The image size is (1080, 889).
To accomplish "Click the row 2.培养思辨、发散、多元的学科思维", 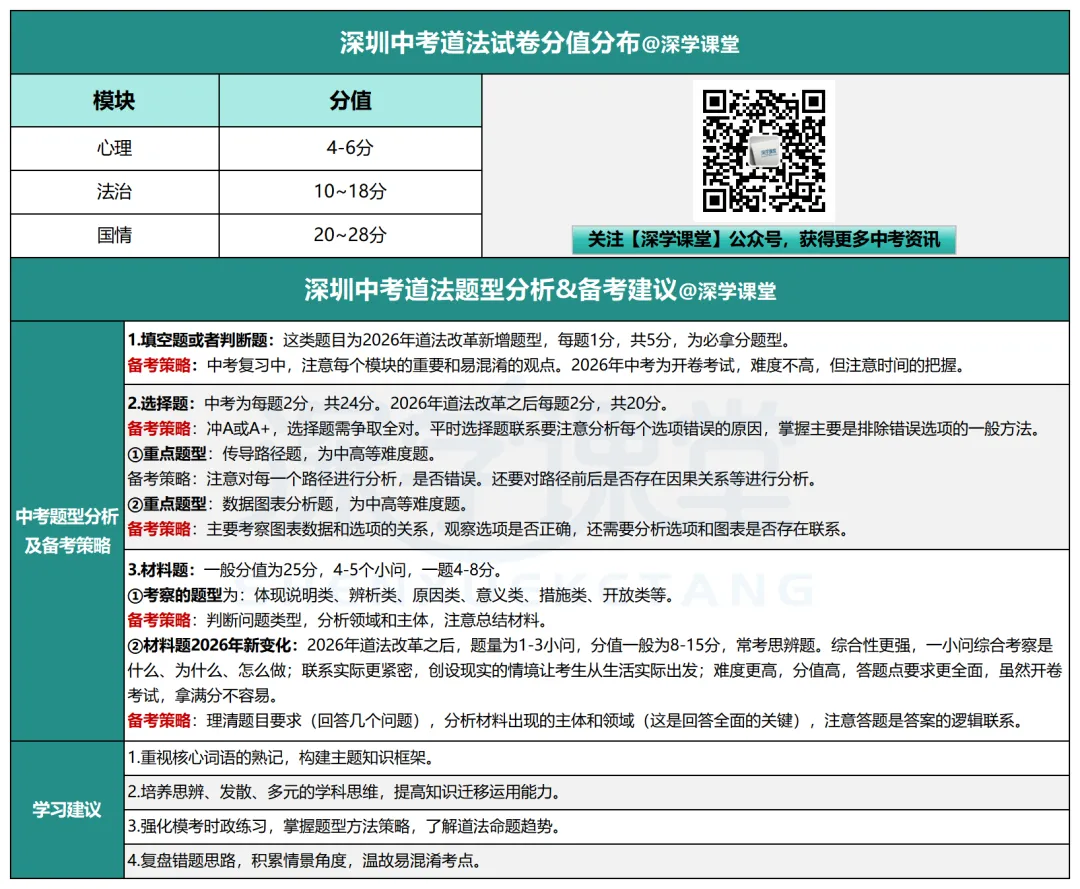I will point(596,793).
